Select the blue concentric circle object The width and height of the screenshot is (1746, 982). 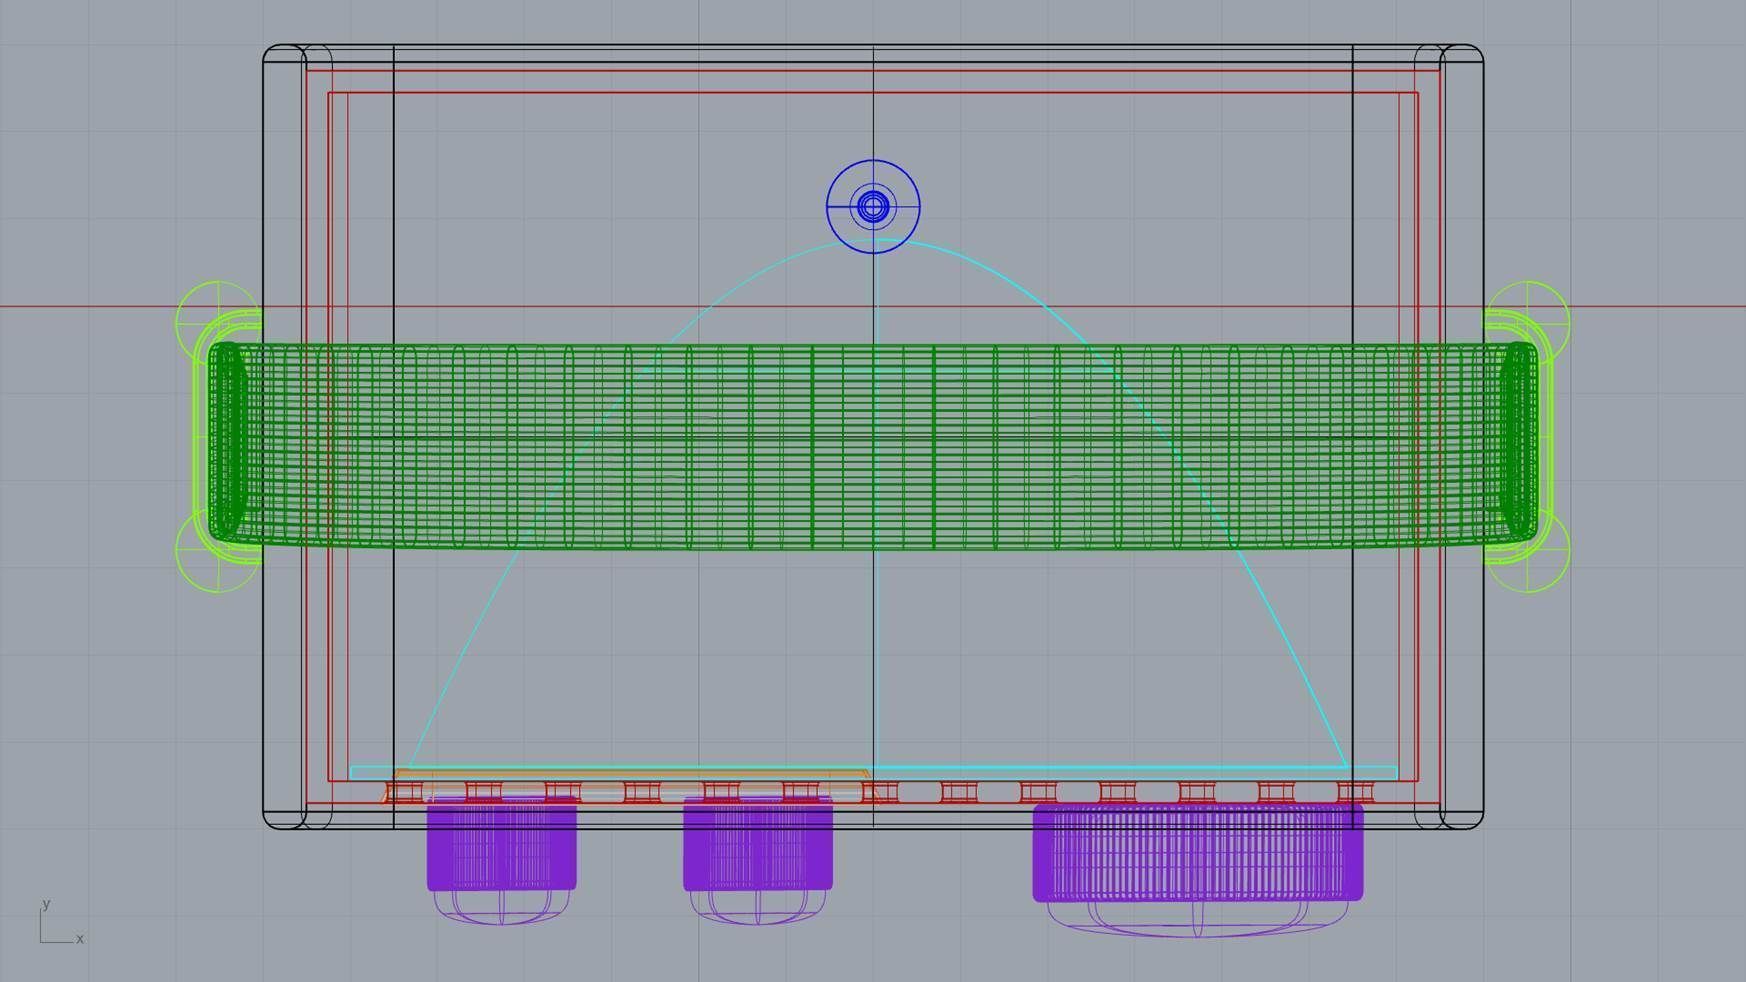(x=873, y=206)
